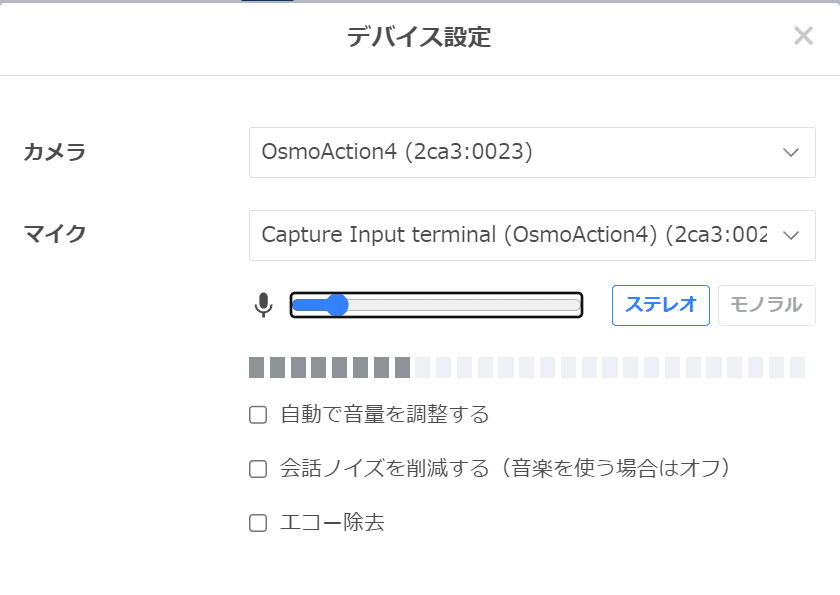Click the blue microphone volume slider thumb
The width and height of the screenshot is (840, 595).
[x=337, y=305]
